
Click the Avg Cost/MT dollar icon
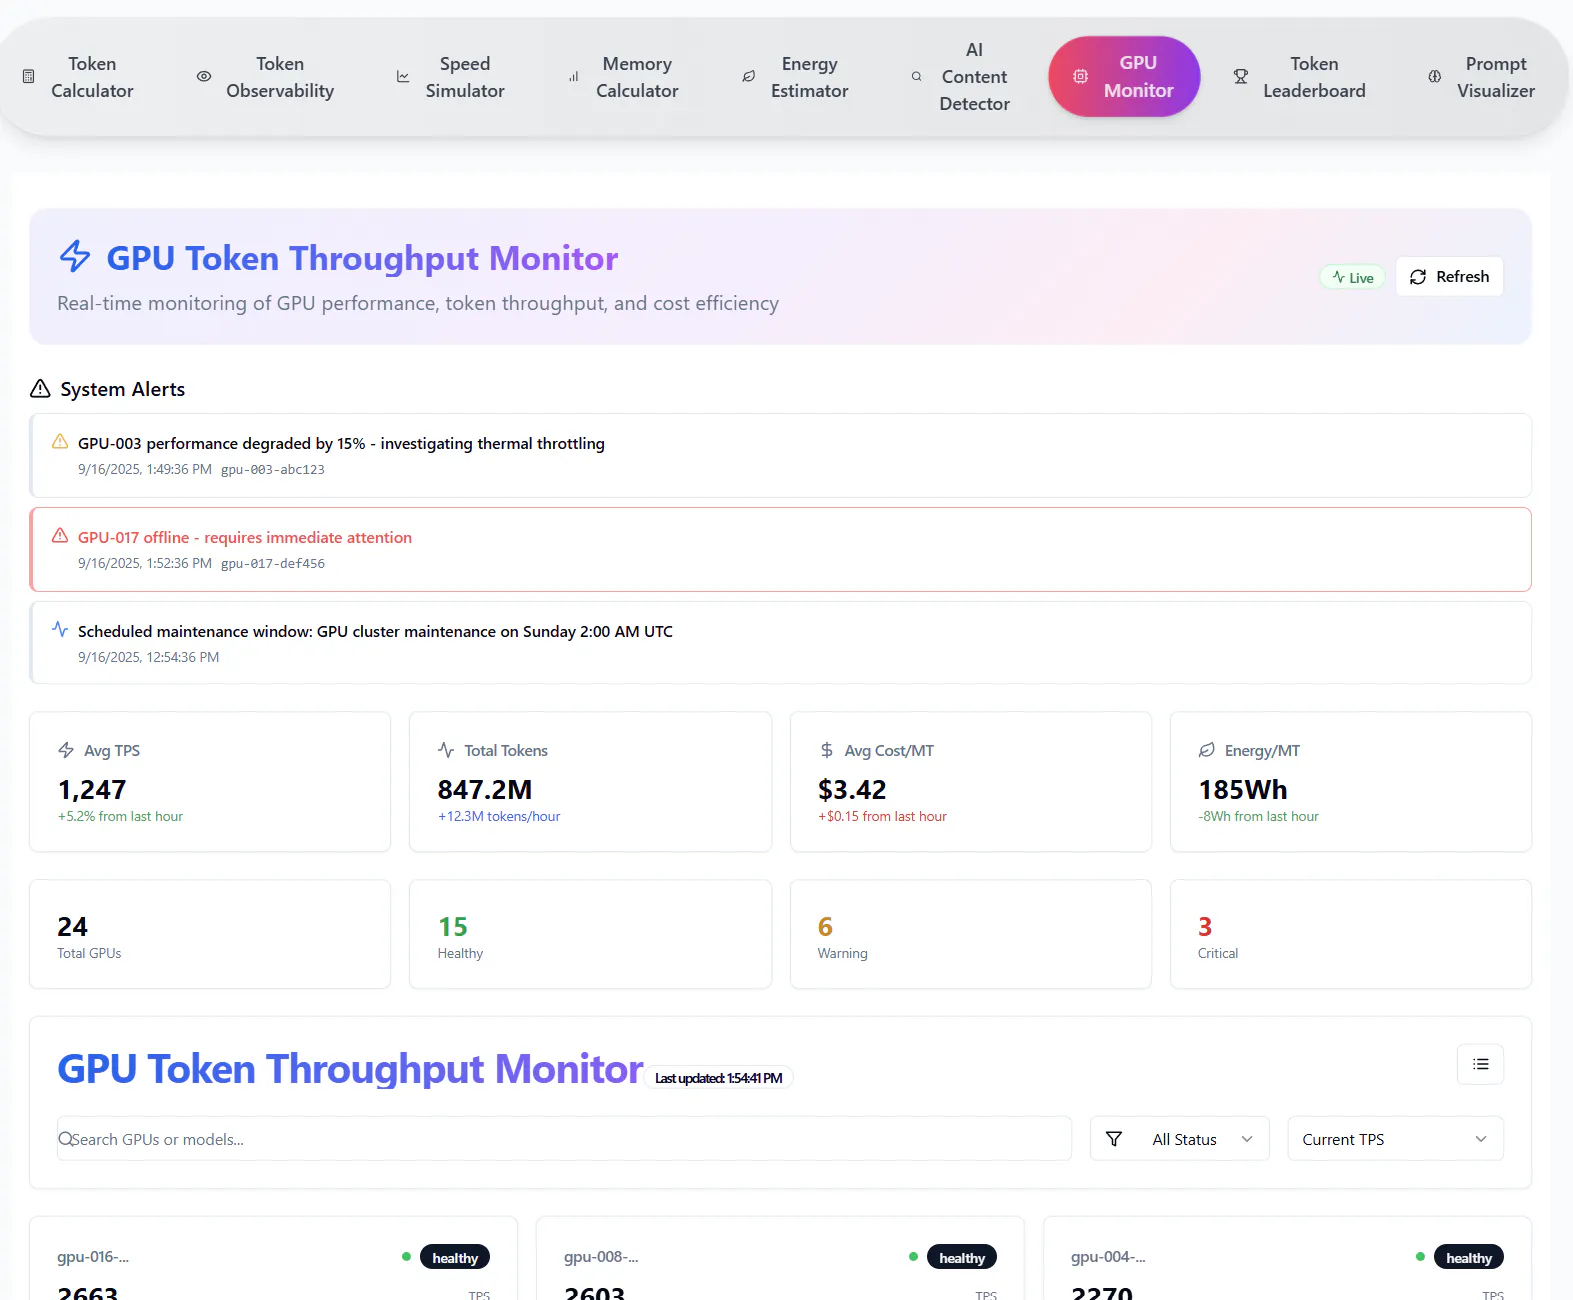(x=827, y=750)
